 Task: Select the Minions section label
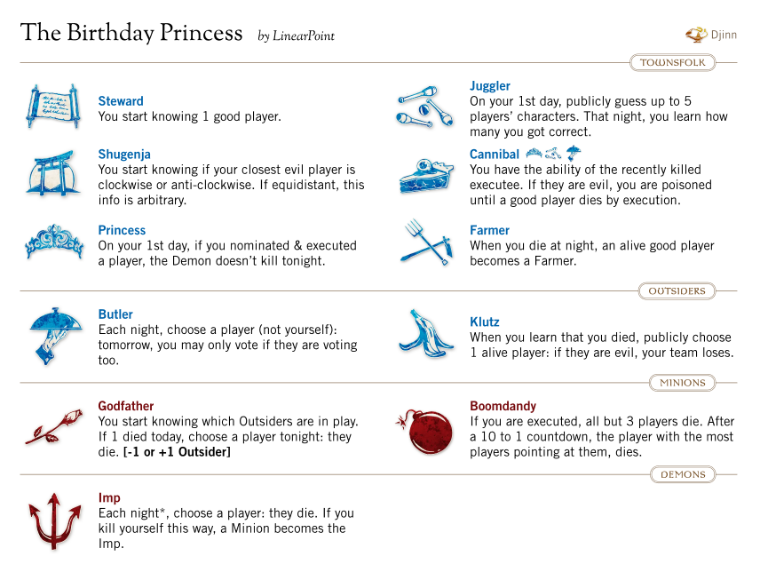682,382
